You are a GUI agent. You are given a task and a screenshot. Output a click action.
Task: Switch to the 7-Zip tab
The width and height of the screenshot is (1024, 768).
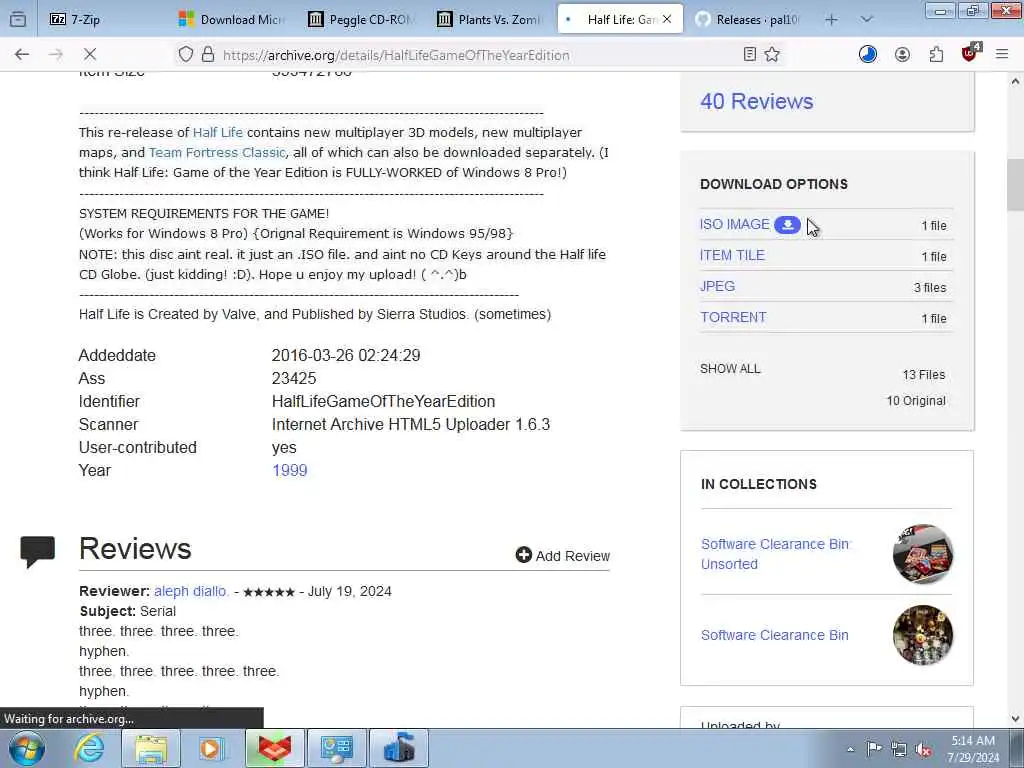click(x=104, y=20)
